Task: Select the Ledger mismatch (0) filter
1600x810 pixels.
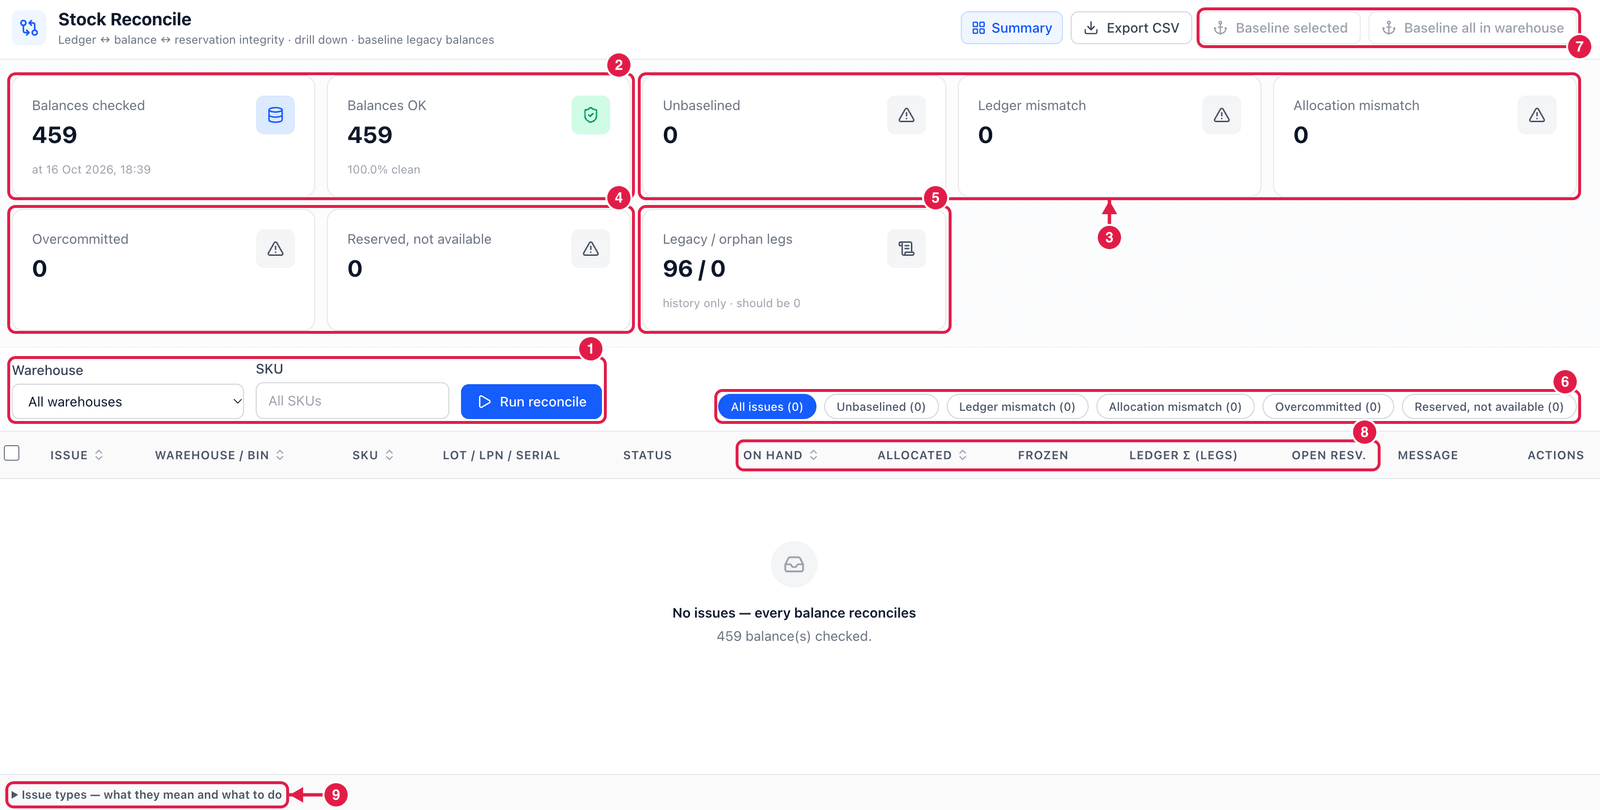Action: point(1017,407)
